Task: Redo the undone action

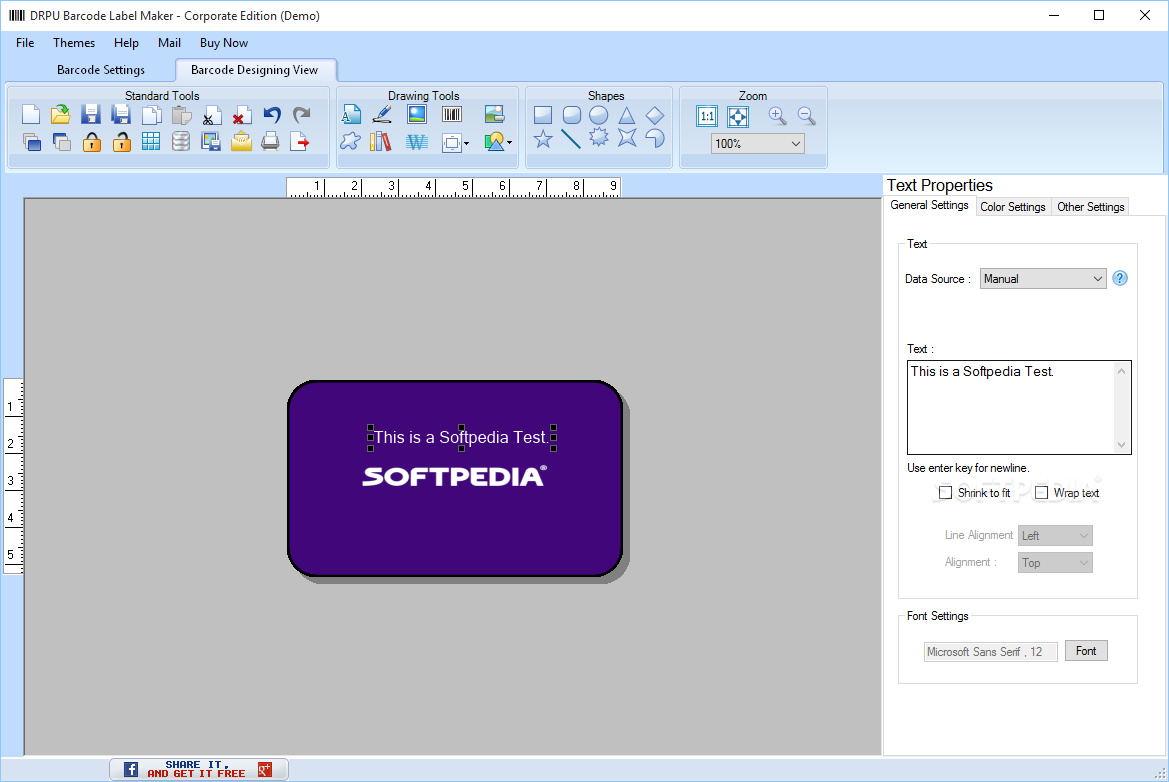Action: 301,115
